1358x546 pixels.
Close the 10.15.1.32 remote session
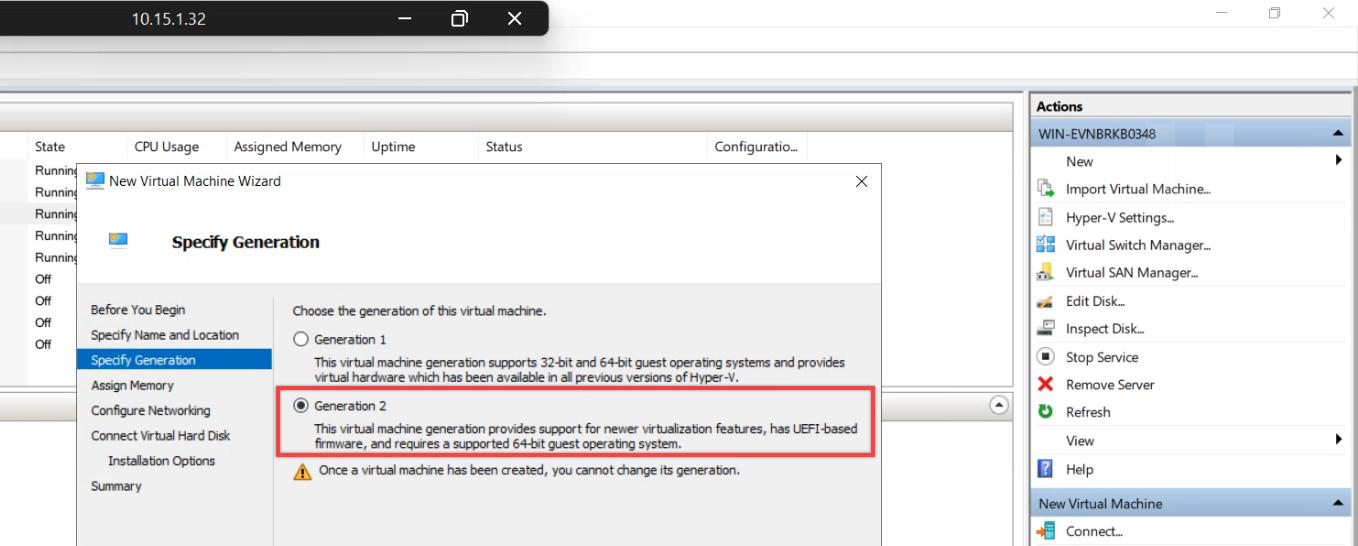[x=514, y=18]
